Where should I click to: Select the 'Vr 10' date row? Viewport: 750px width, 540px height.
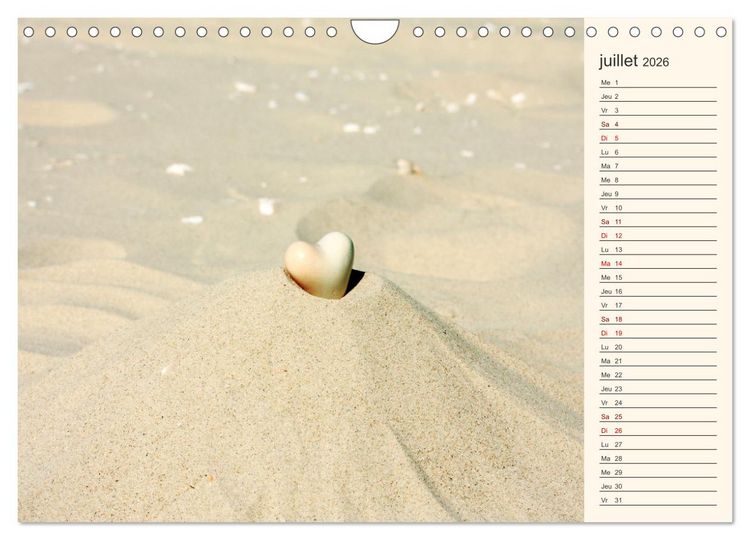click(x=658, y=208)
